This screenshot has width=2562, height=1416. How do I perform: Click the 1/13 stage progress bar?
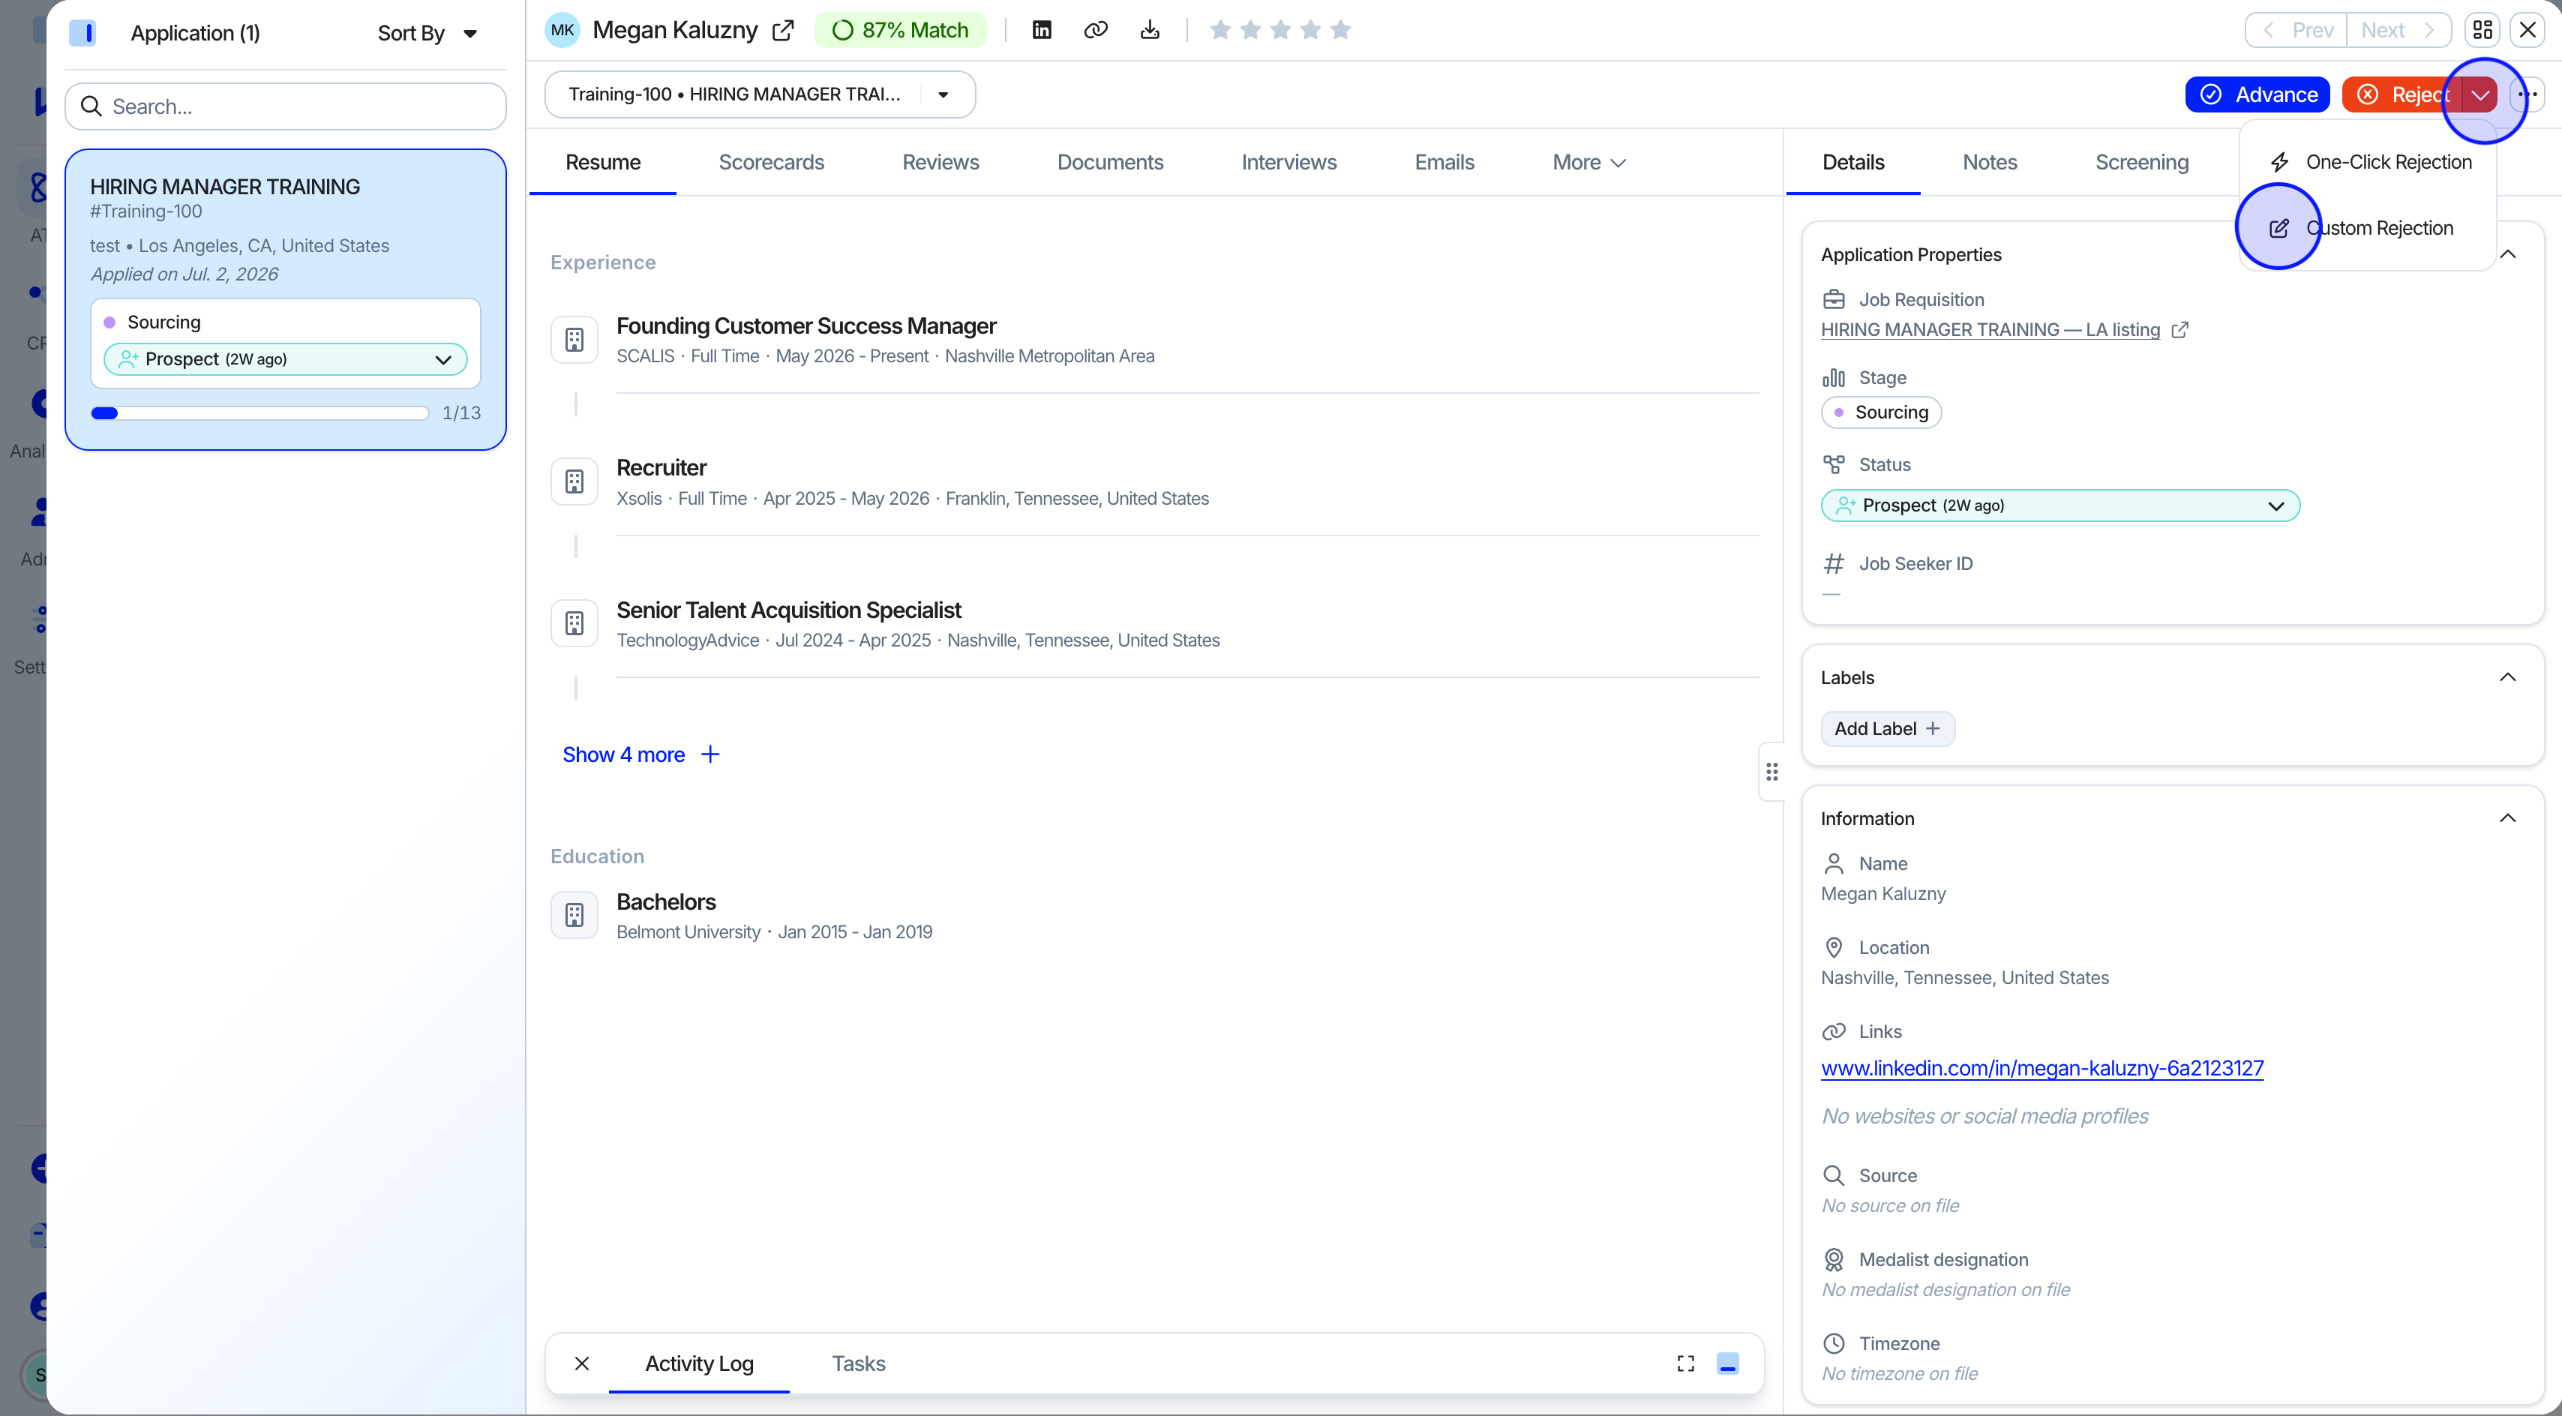point(260,413)
